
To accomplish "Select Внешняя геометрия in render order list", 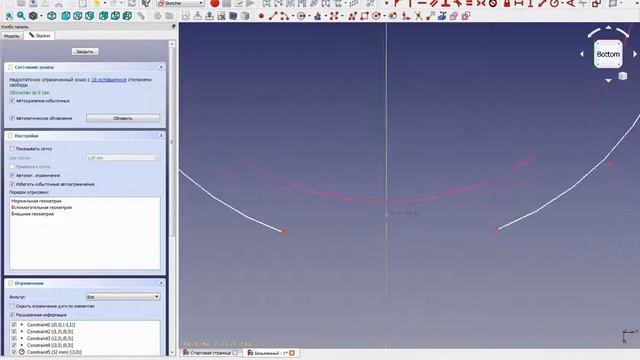I will 33,213.
